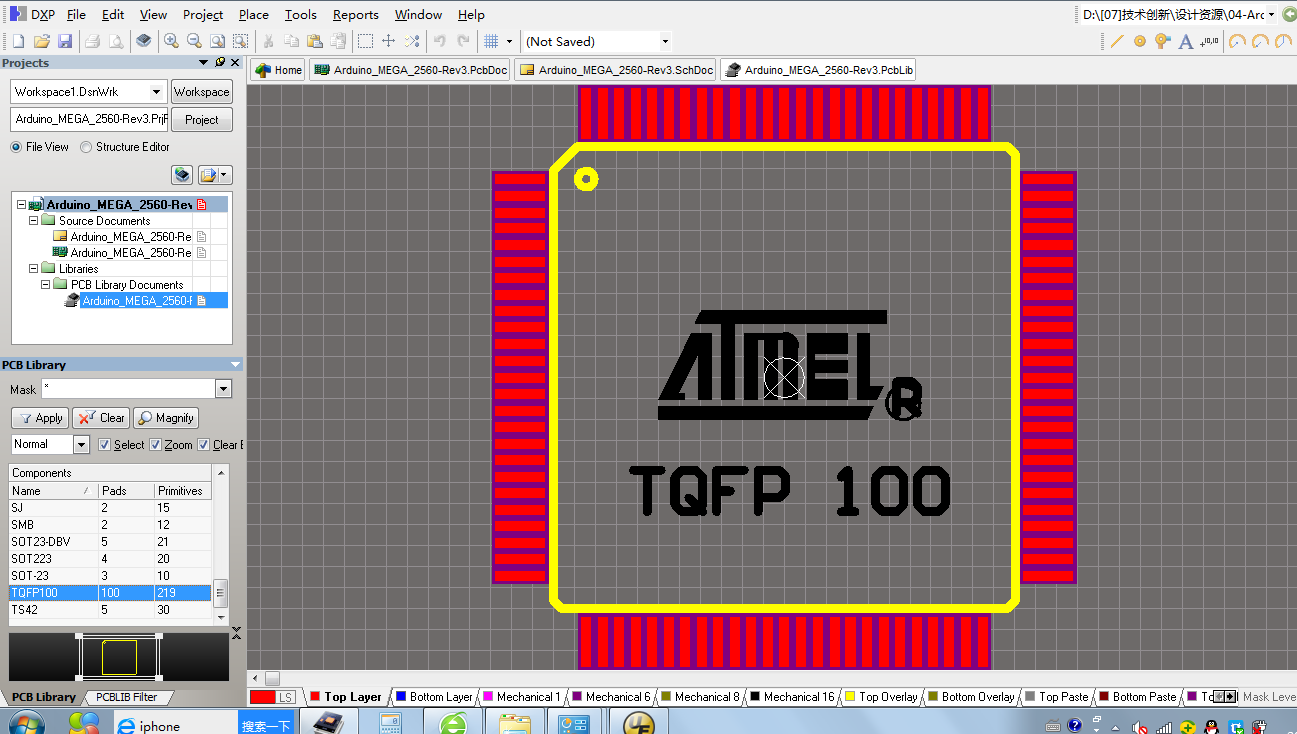This screenshot has width=1297, height=734.
Task: Pin the Projects panel with pushpin icon
Action: tap(220, 62)
